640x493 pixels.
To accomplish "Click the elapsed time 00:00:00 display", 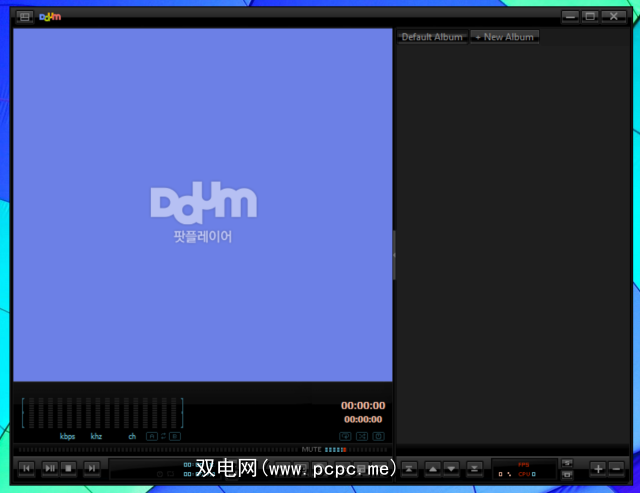I will point(363,406).
